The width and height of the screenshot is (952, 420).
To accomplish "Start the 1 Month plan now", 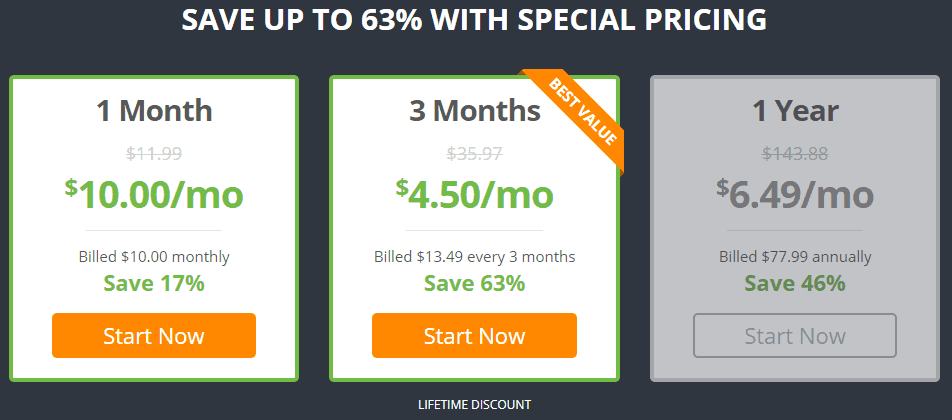I will 154,336.
